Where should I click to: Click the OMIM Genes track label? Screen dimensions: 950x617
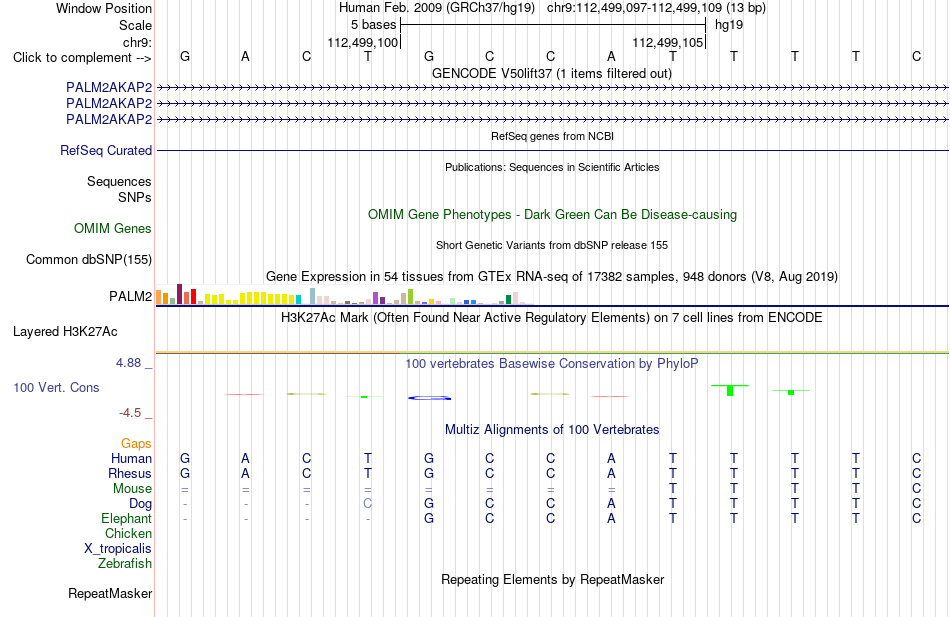coord(112,228)
